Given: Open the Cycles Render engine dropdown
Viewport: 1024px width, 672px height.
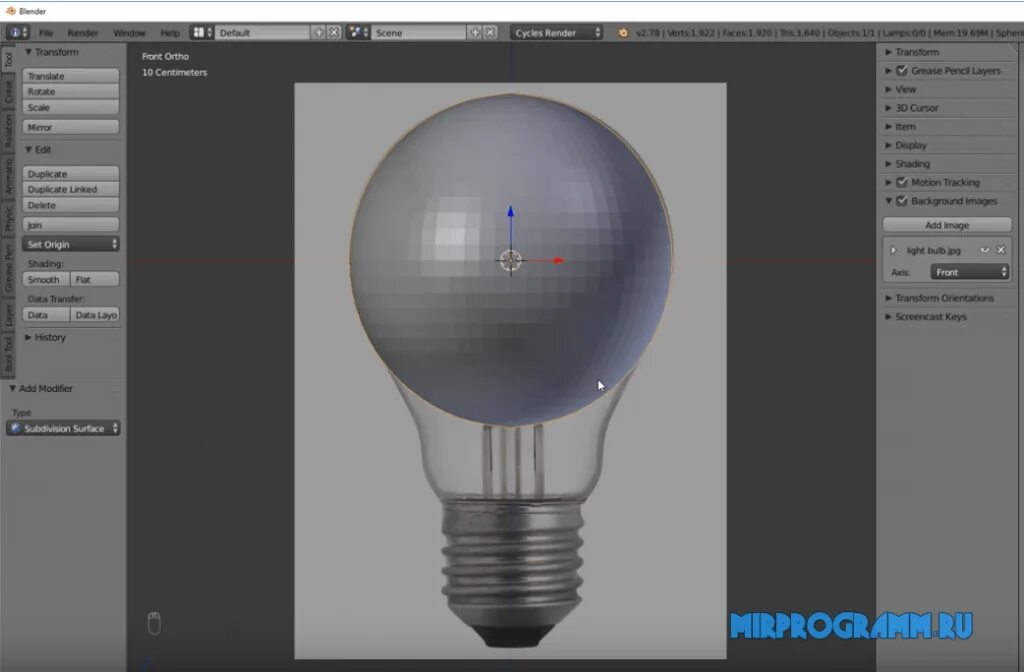Looking at the screenshot, I should [557, 32].
